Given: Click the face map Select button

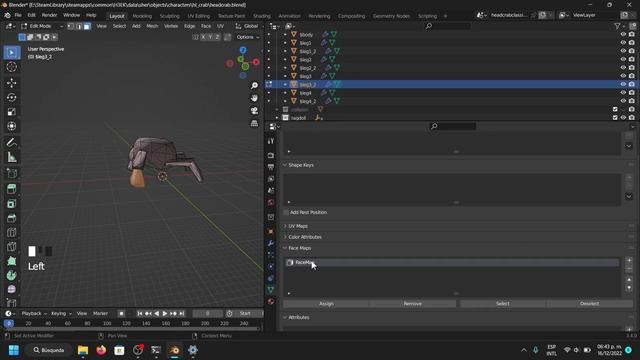Looking at the screenshot, I should pos(502,304).
